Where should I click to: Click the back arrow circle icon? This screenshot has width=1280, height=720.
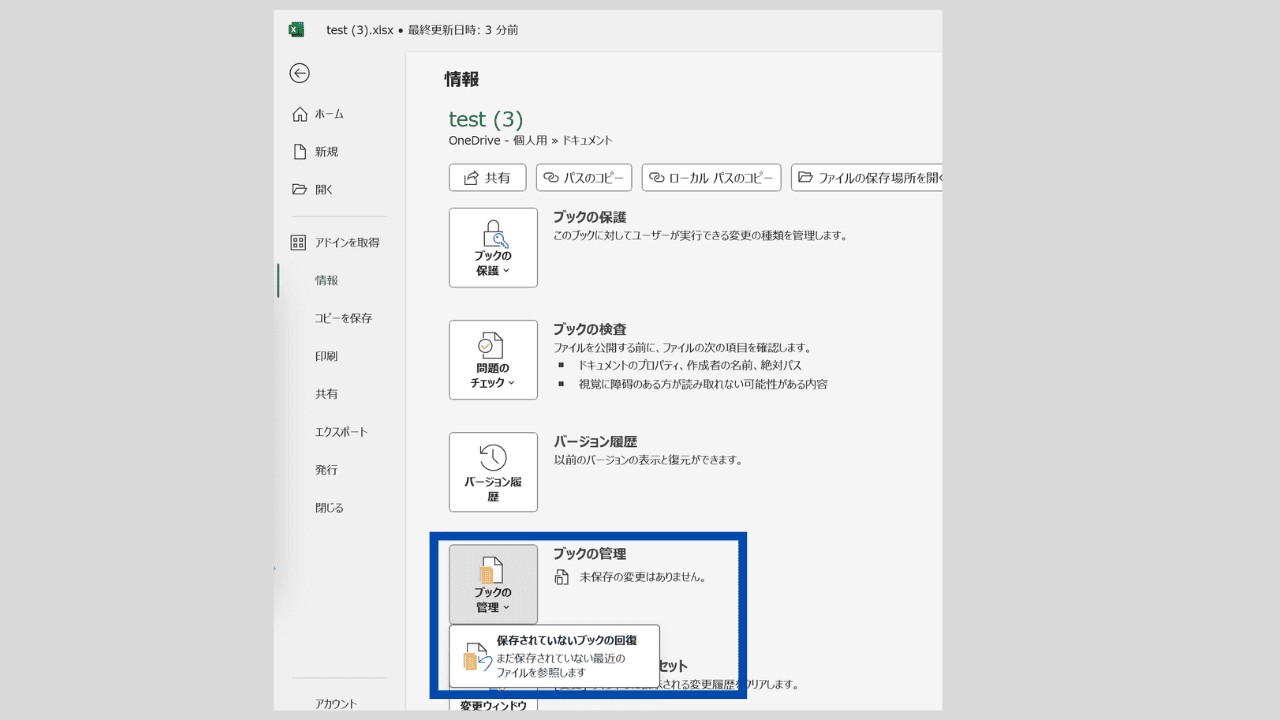tap(299, 73)
